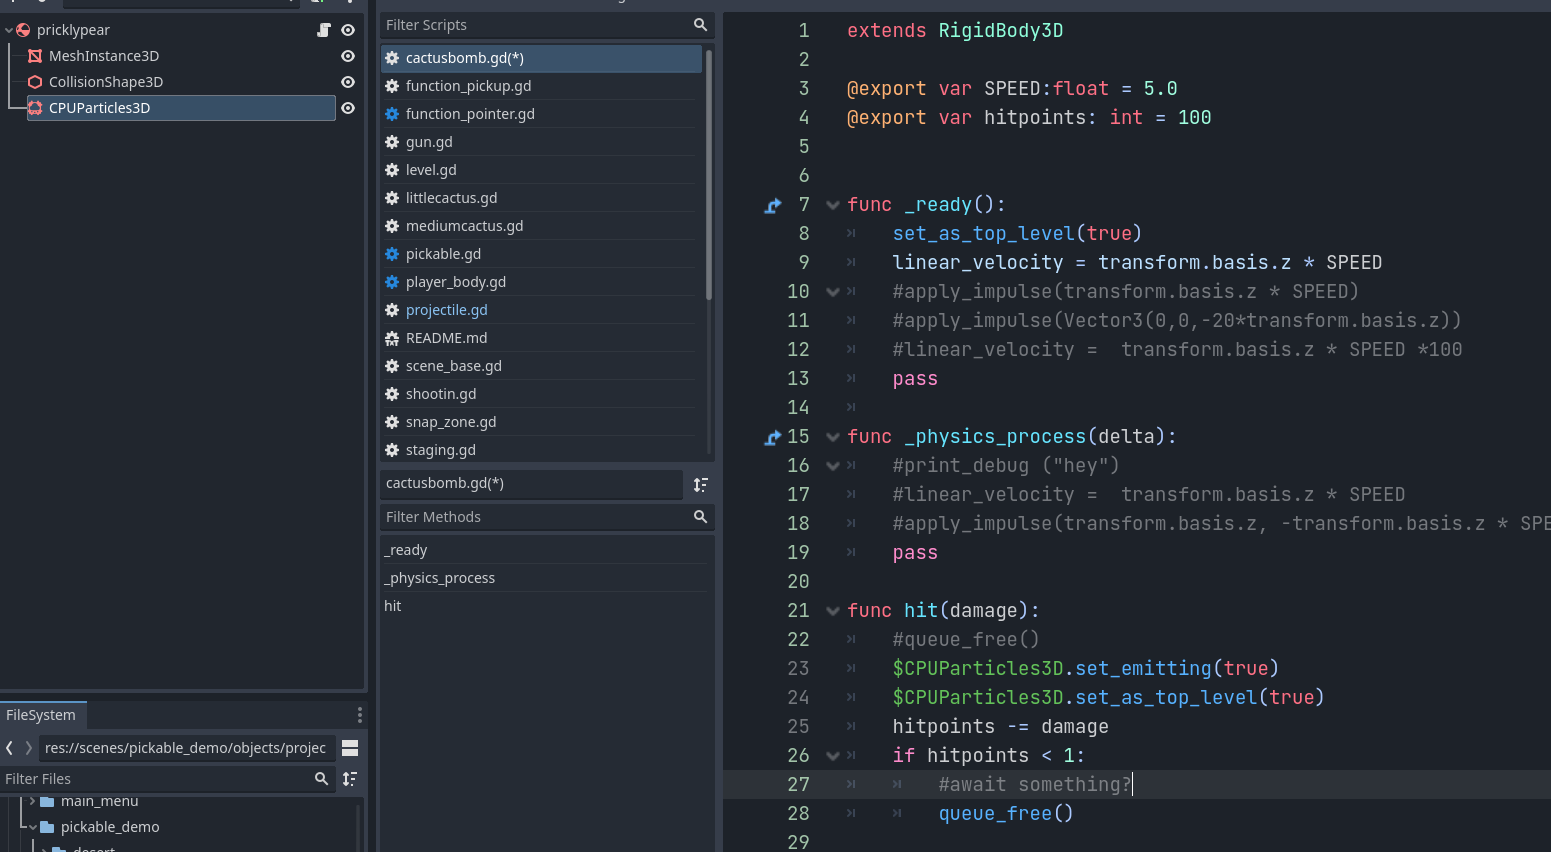Viewport: 1551px width, 852px height.
Task: Jump to the hit method
Action: [546, 606]
